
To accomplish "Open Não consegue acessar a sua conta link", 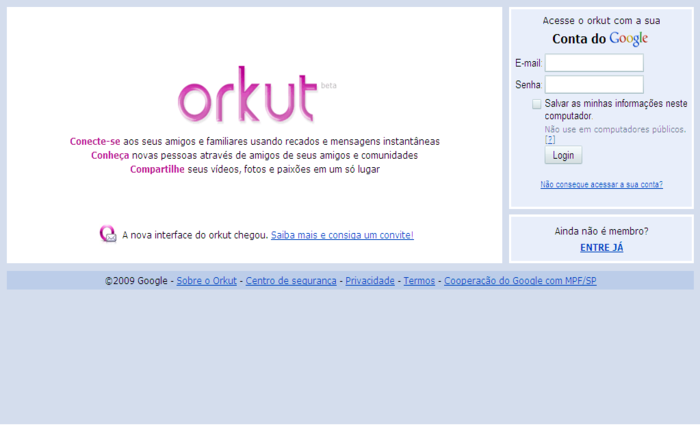I will pos(601,184).
